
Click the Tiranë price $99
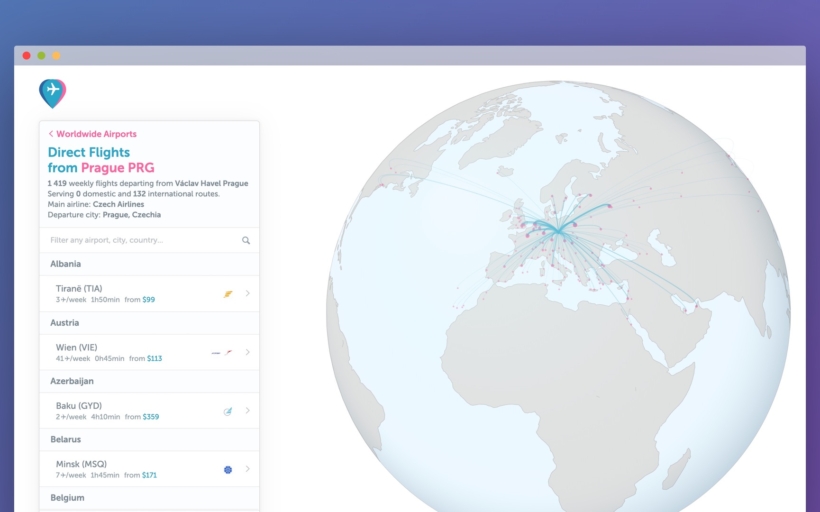coord(149,300)
